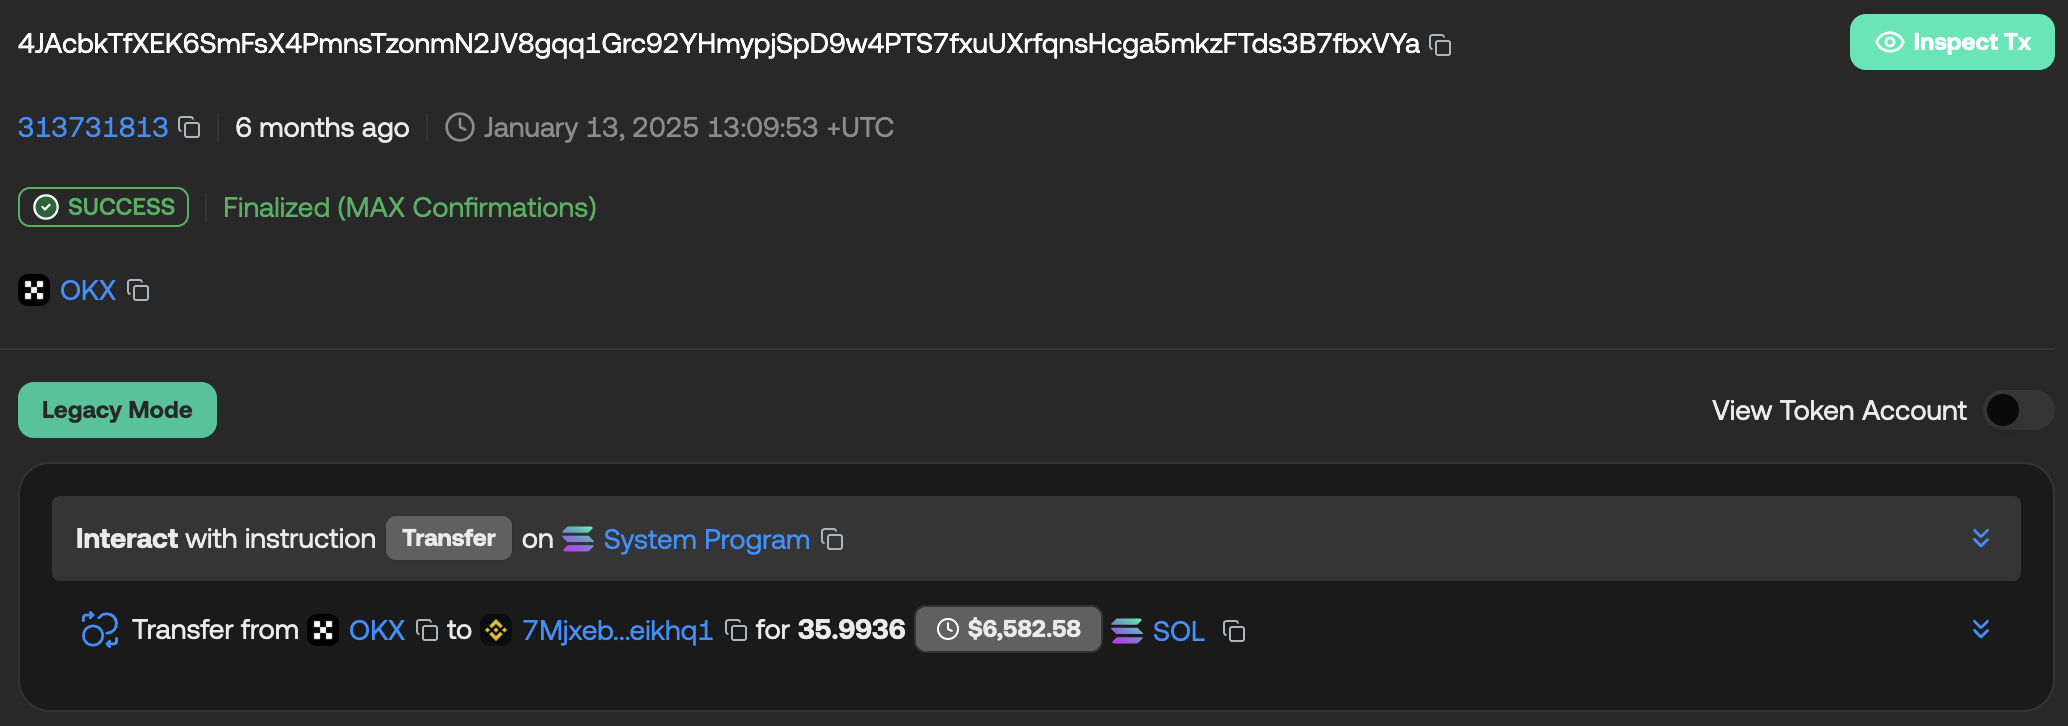Viewport: 2068px width, 726px height.
Task: Open the System Program link
Action: pos(706,540)
